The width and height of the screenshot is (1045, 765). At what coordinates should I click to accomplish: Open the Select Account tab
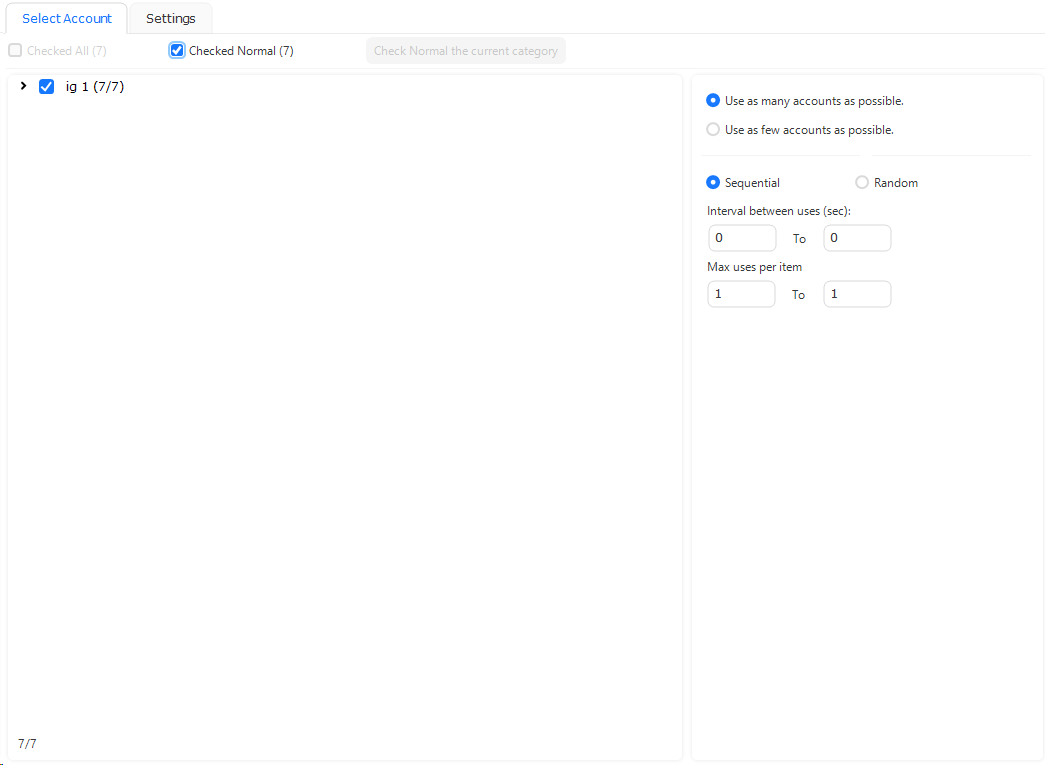67,18
